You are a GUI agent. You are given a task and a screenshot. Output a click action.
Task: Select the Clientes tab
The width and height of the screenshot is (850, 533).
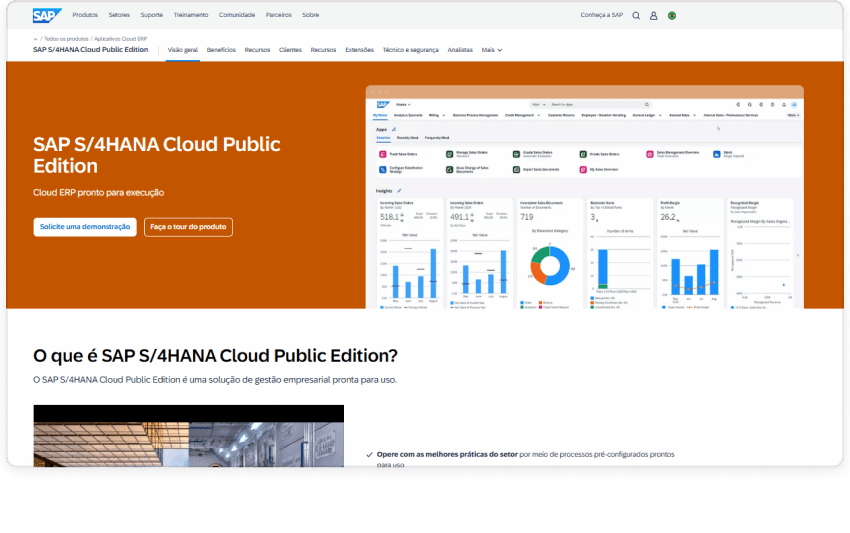point(291,50)
